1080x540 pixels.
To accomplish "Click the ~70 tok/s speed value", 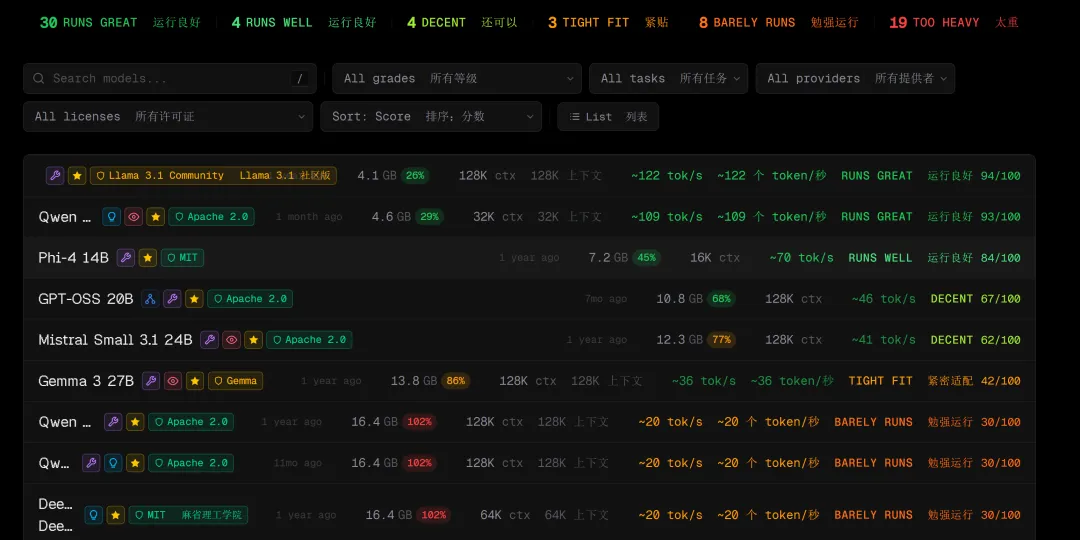I will click(x=801, y=258).
